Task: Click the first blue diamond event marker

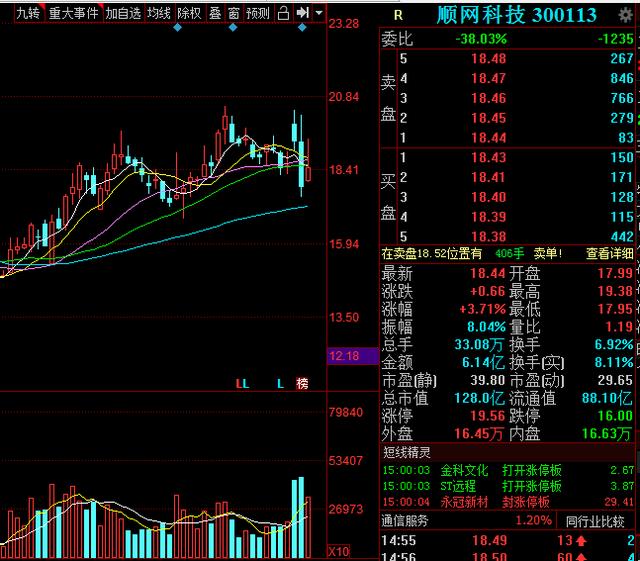Action: click(x=177, y=28)
